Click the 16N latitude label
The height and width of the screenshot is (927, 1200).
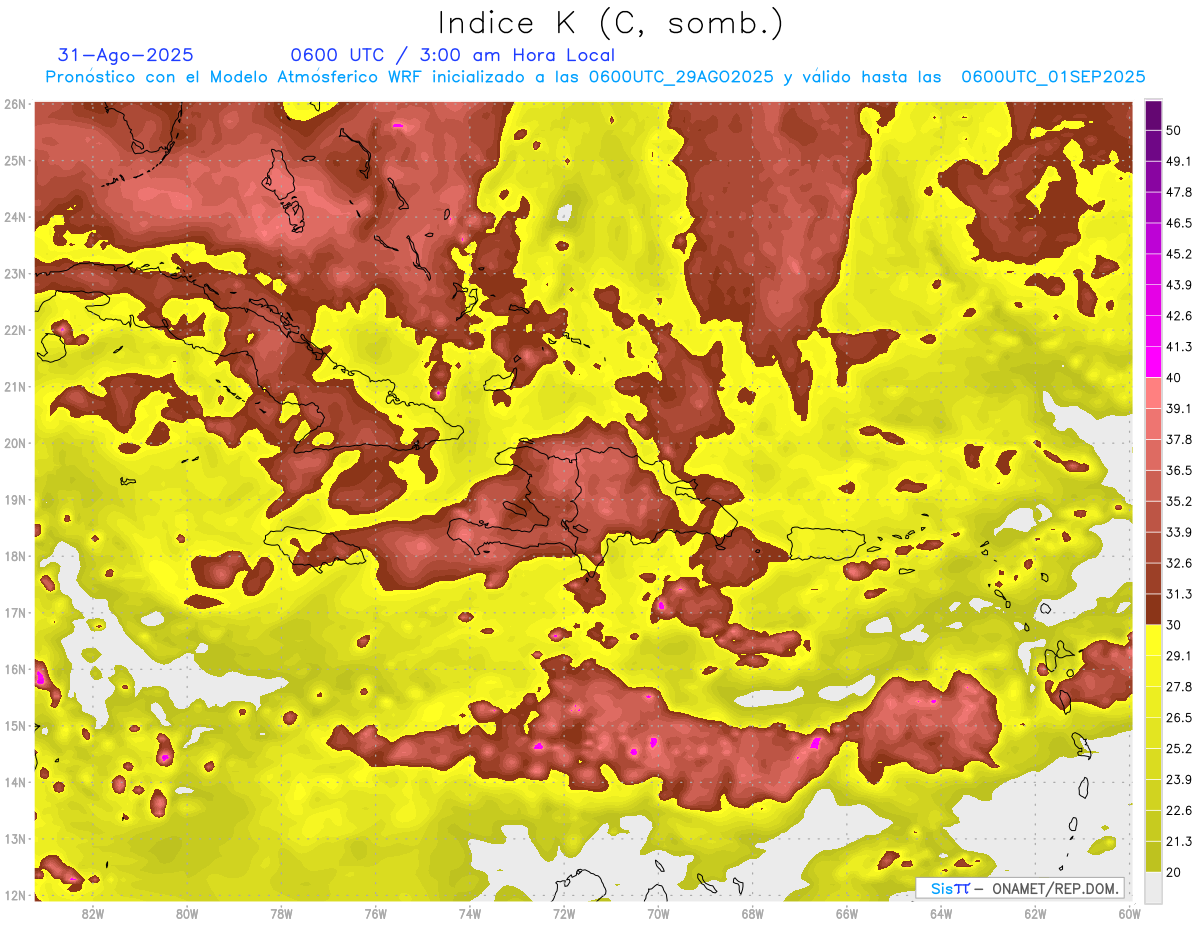point(15,669)
